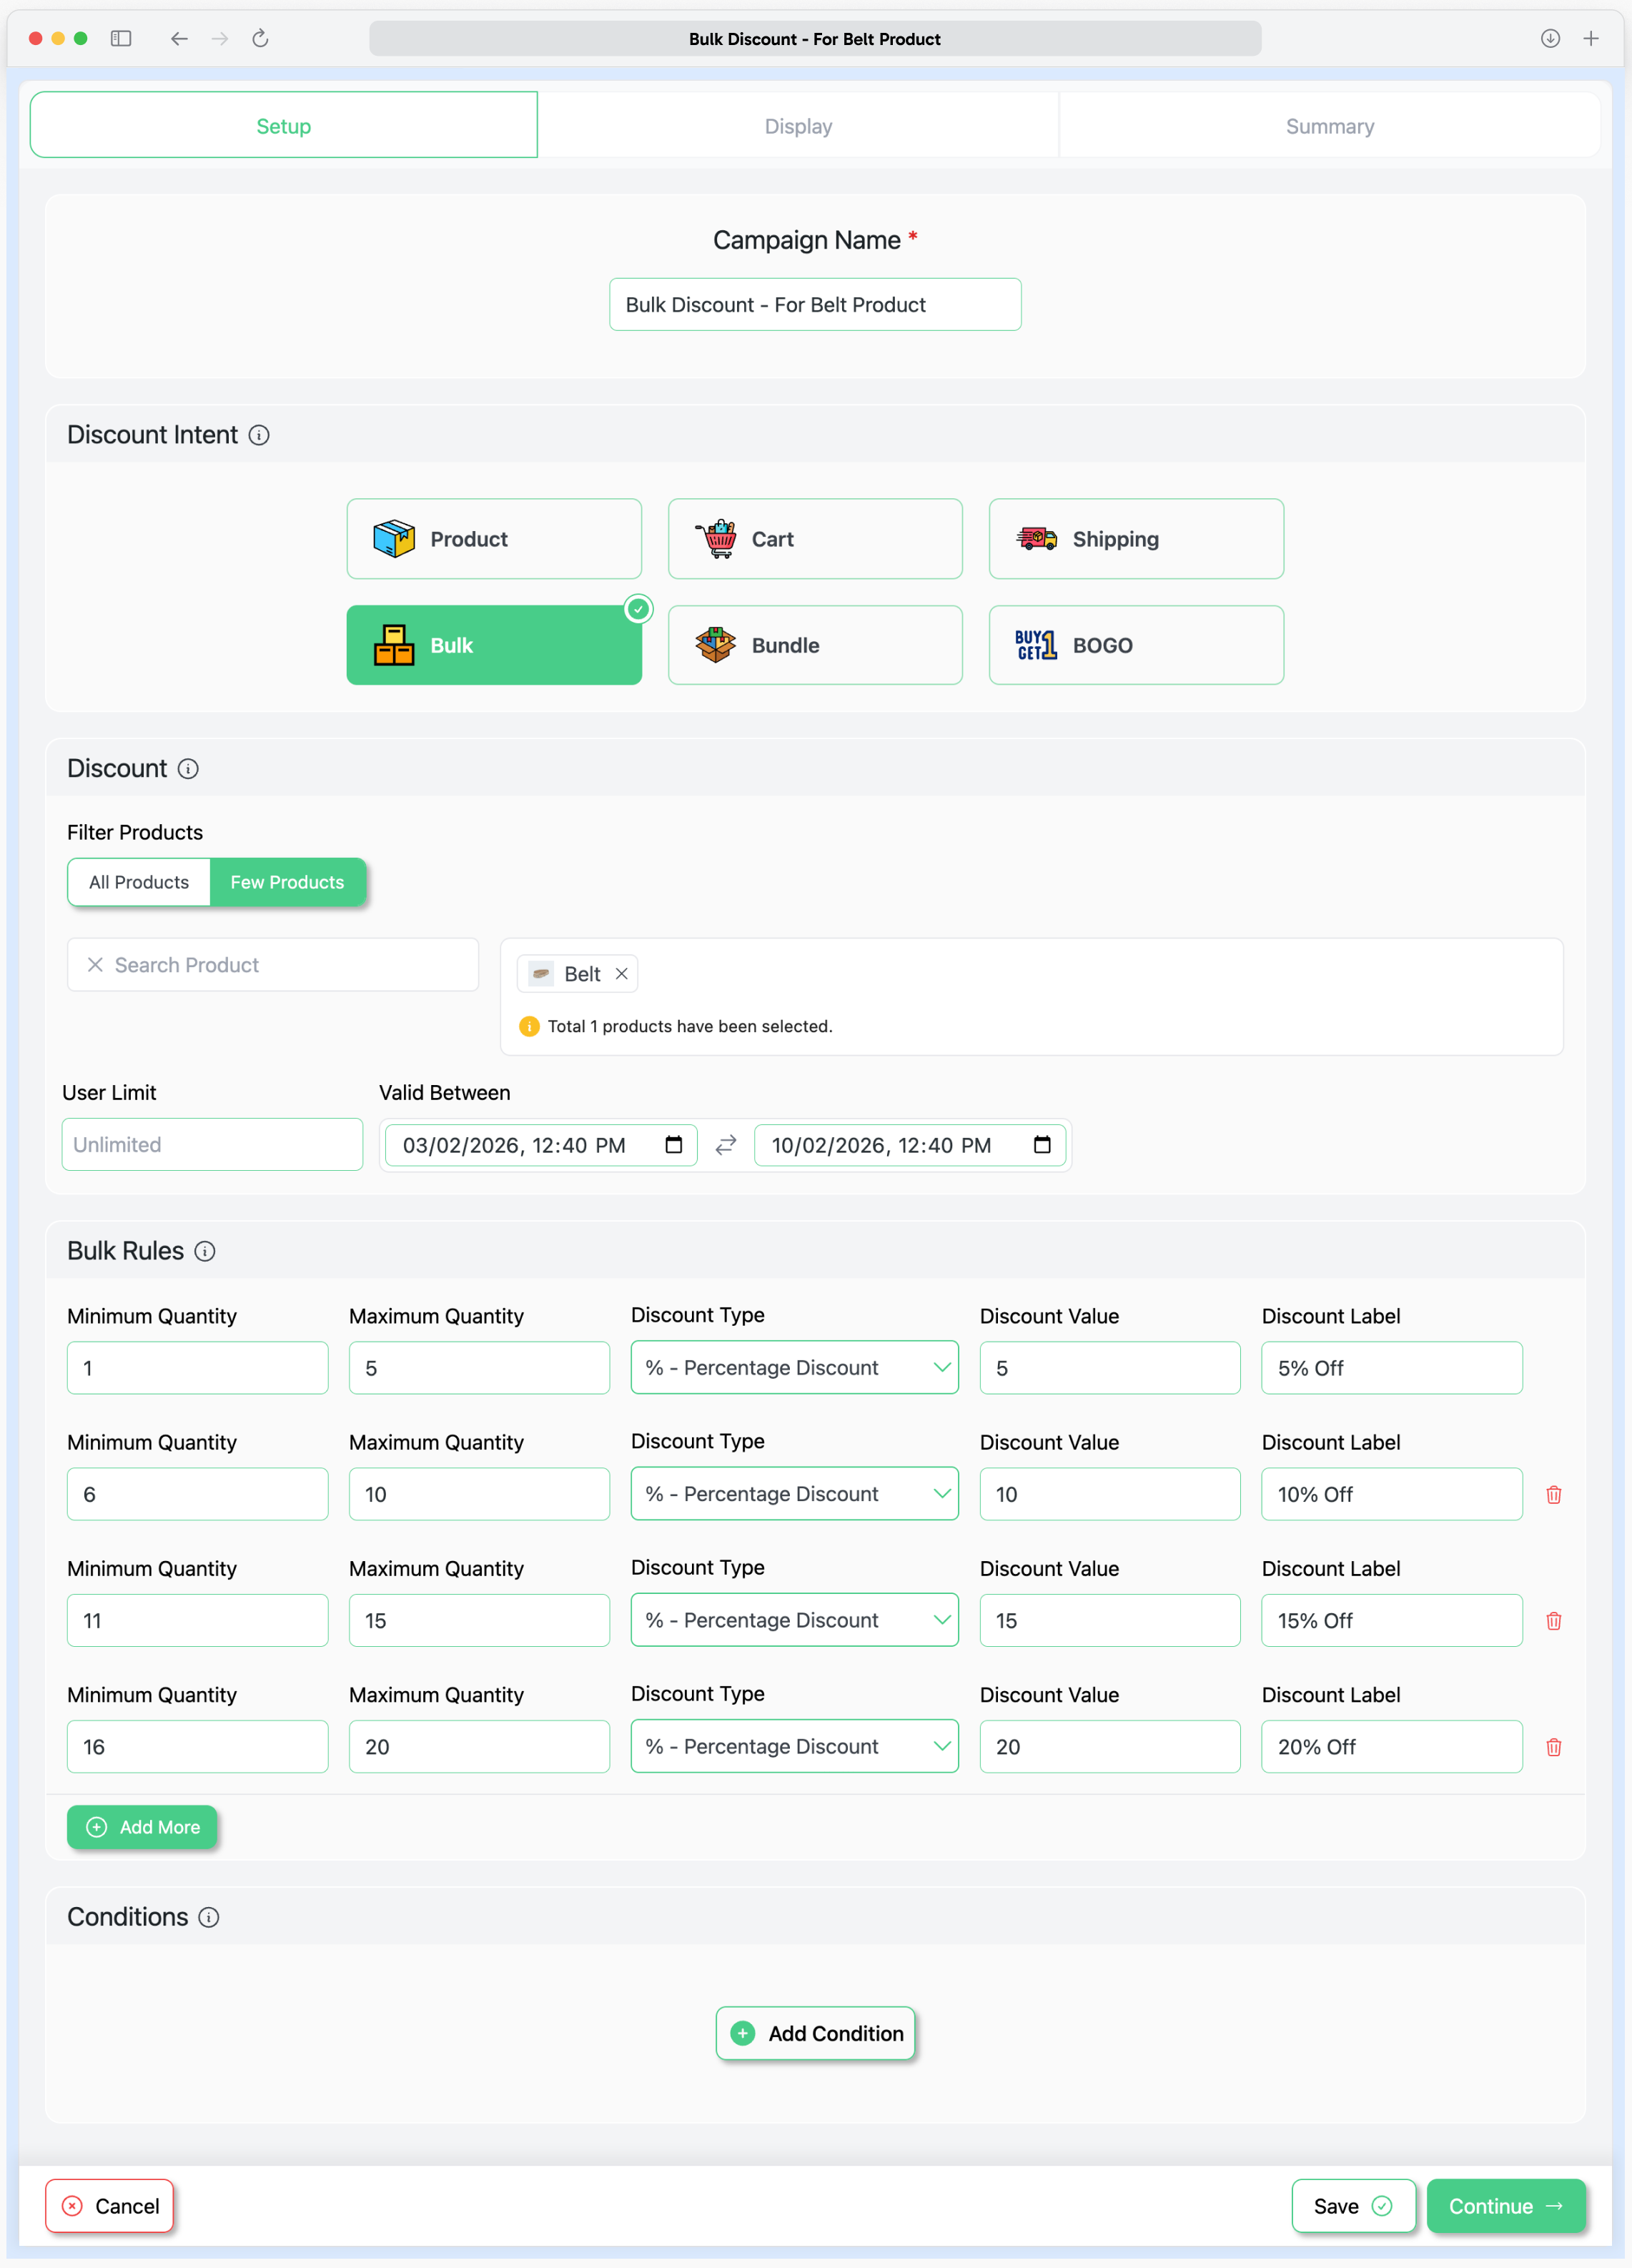Open the start date calendar picker
The width and height of the screenshot is (1632, 2268).
(x=674, y=1145)
